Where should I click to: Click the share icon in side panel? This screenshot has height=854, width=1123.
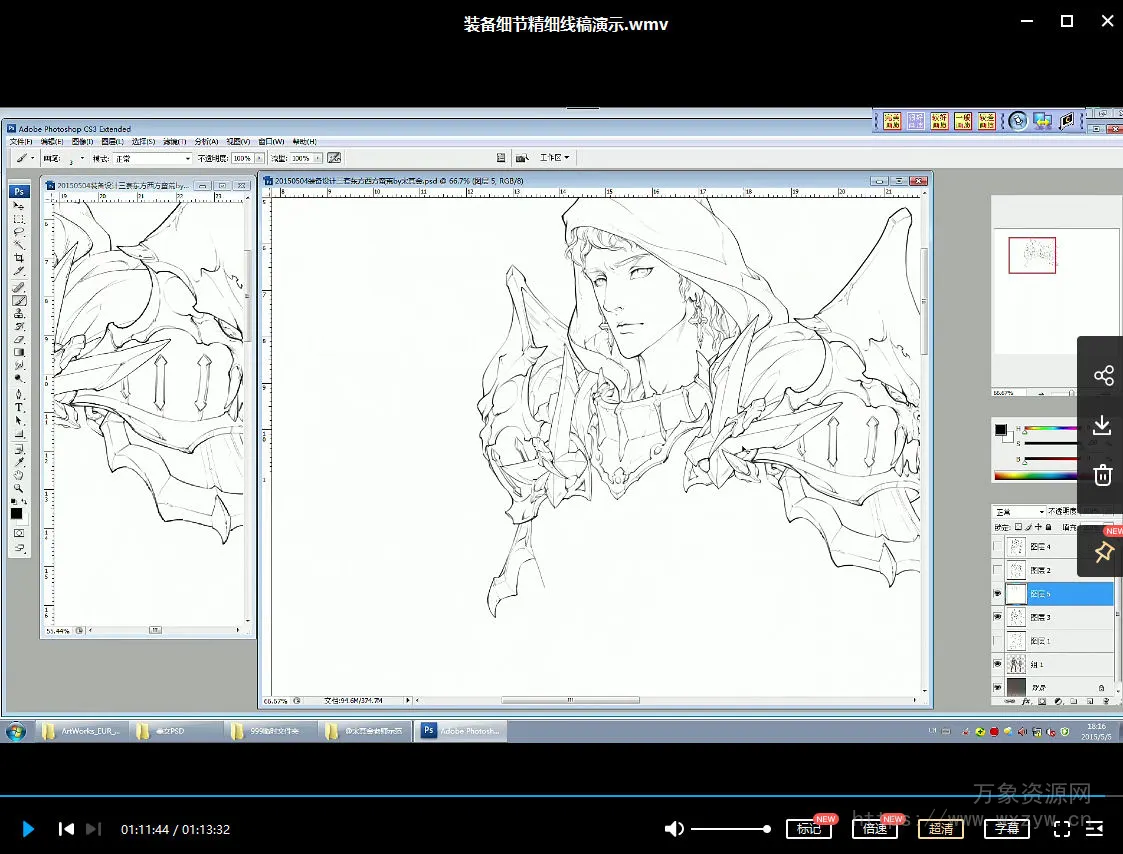point(1103,376)
